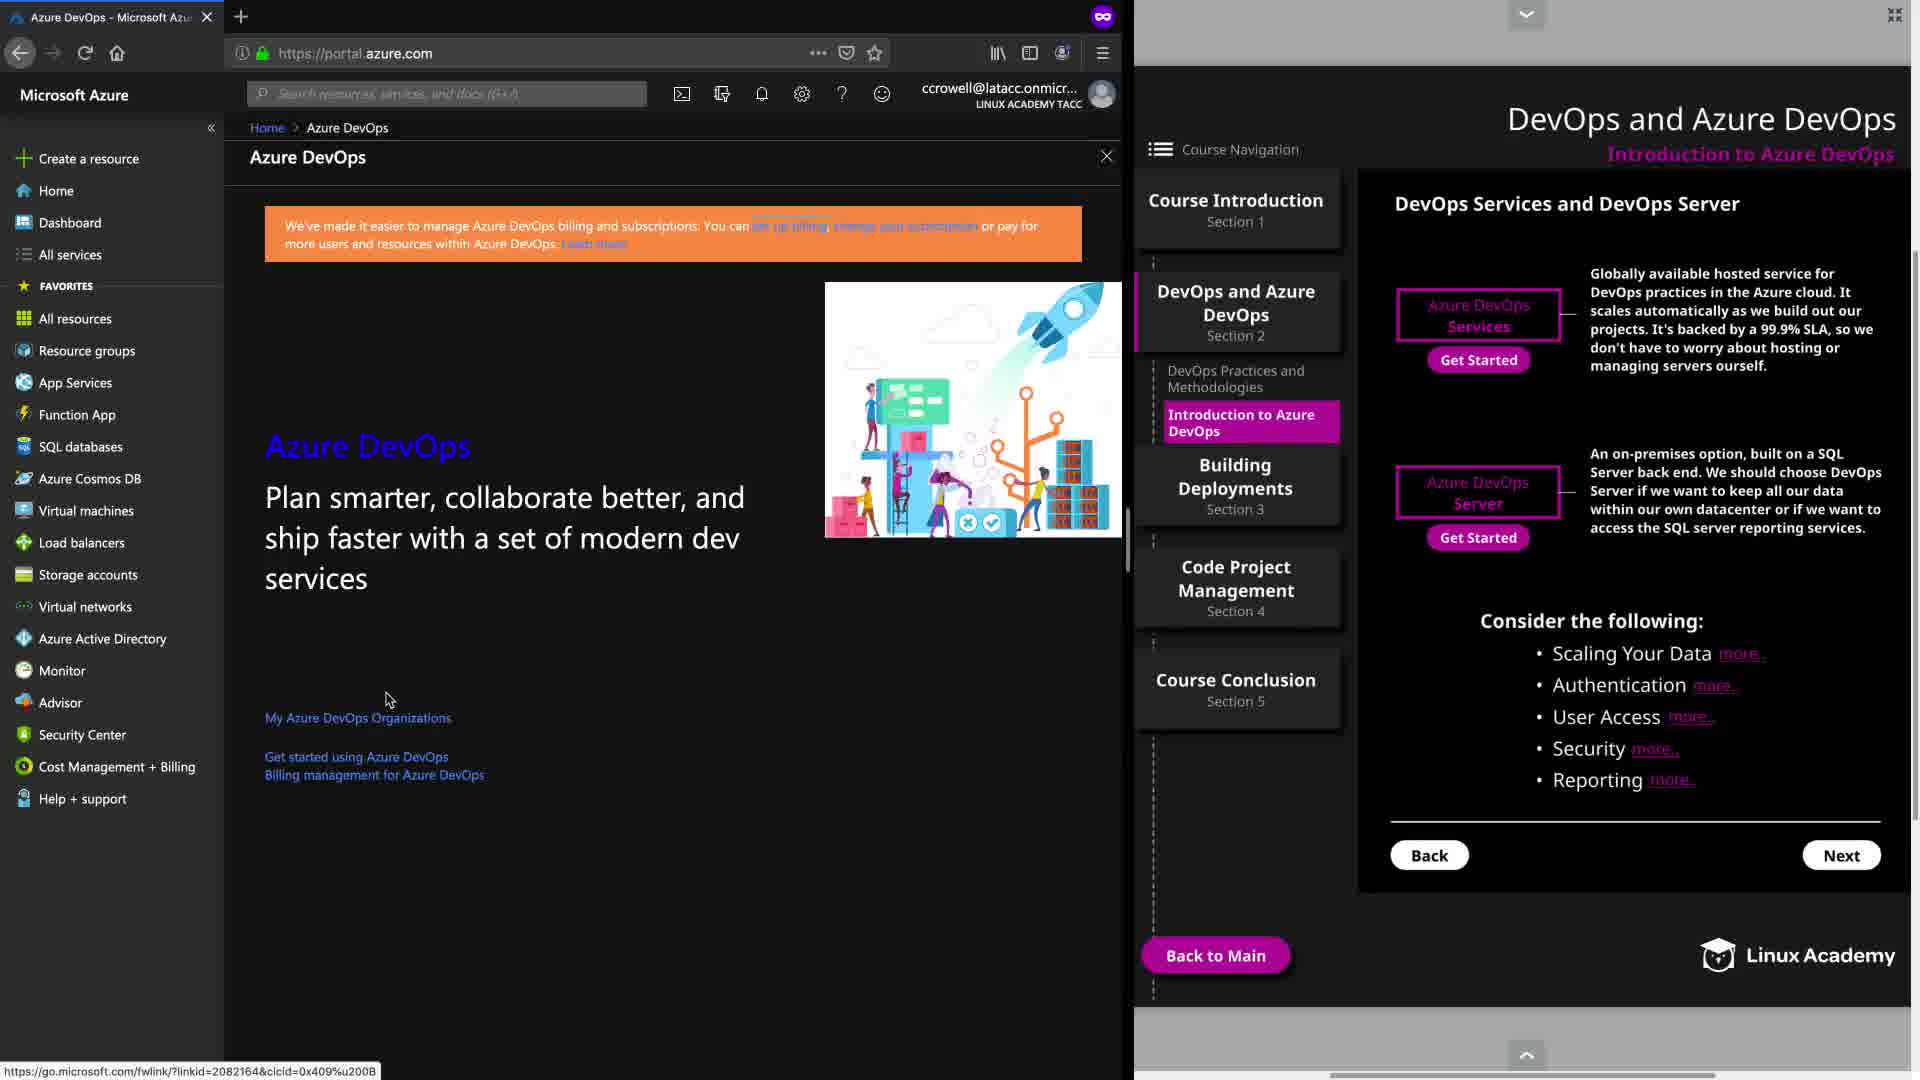
Task: Select DevOps Practices and Methodologies item
Action: click(1236, 379)
